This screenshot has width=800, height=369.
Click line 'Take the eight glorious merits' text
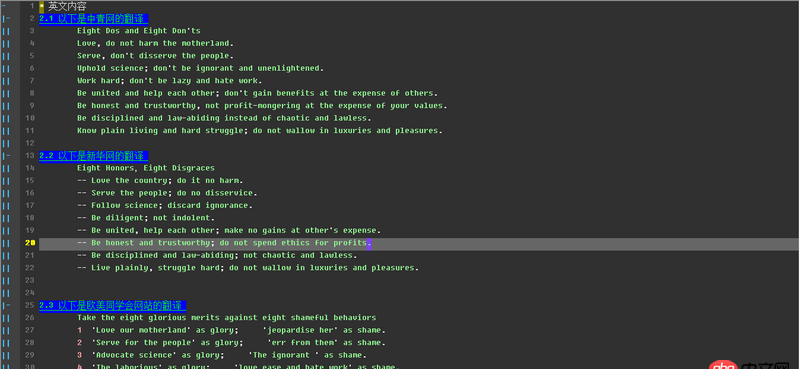coord(227,317)
